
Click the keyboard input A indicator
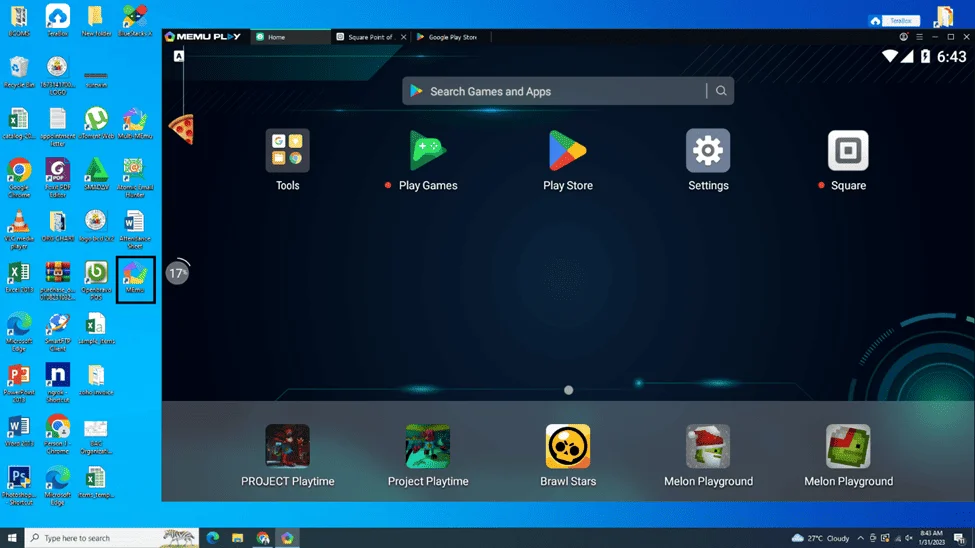[178, 56]
